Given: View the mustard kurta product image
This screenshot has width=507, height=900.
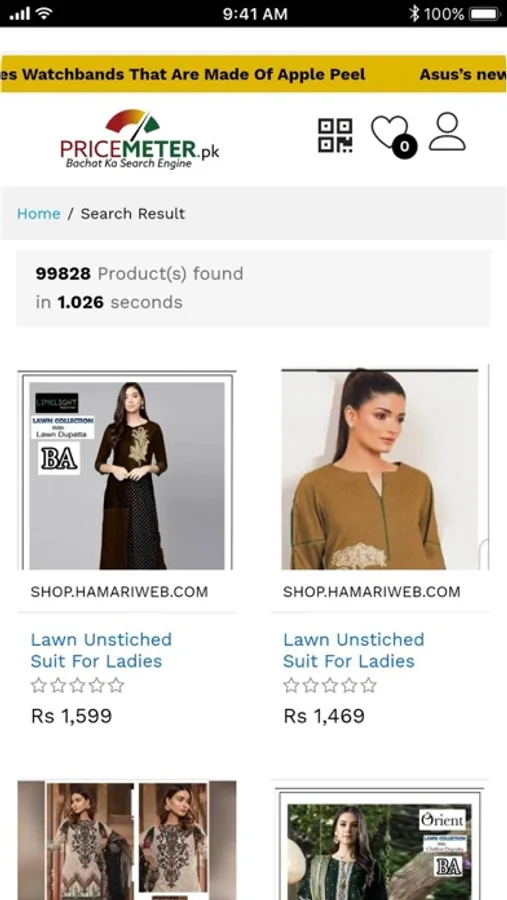Looking at the screenshot, I should pyautogui.click(x=380, y=469).
